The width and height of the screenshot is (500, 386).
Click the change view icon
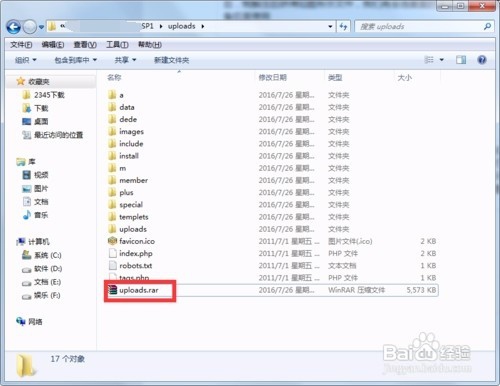coord(429,60)
